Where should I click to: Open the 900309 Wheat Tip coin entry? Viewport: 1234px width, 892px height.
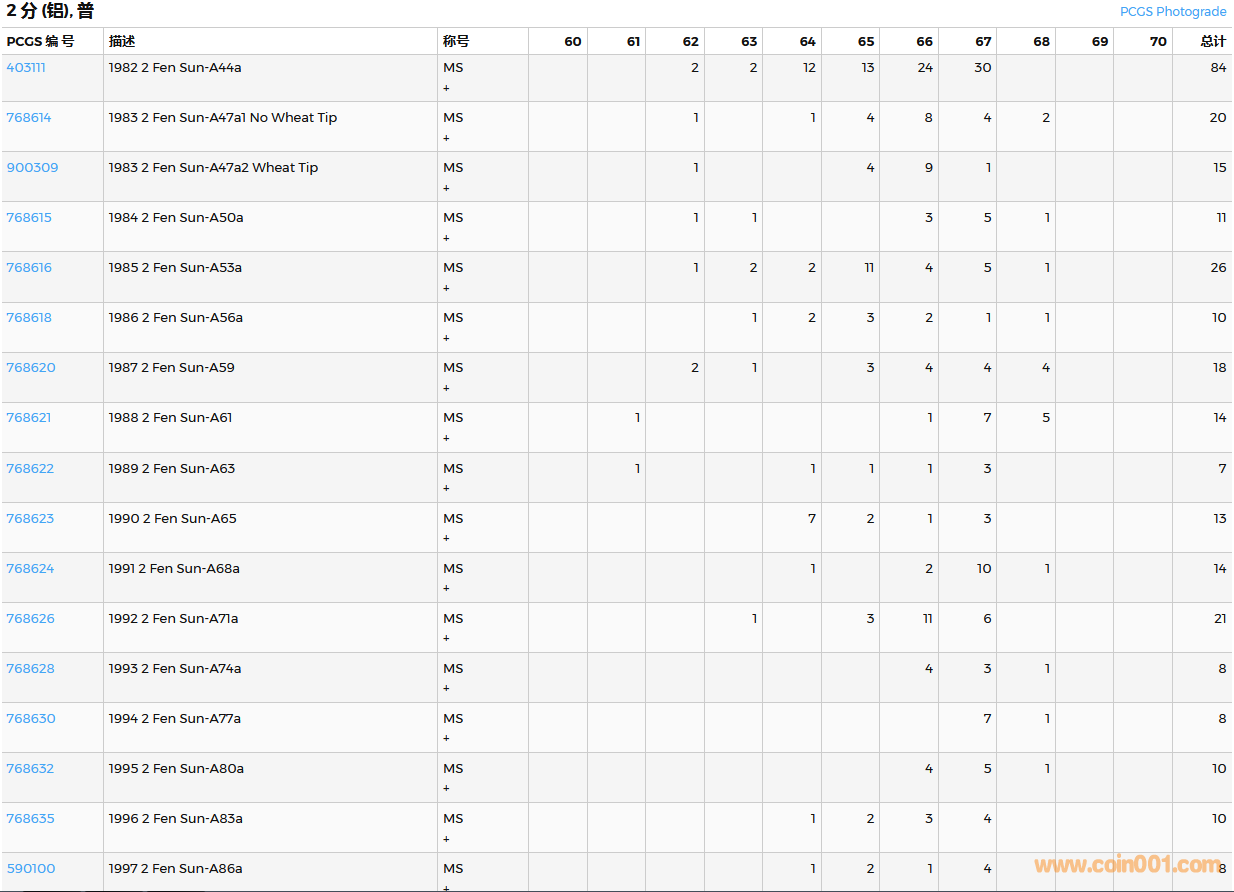click(32, 168)
